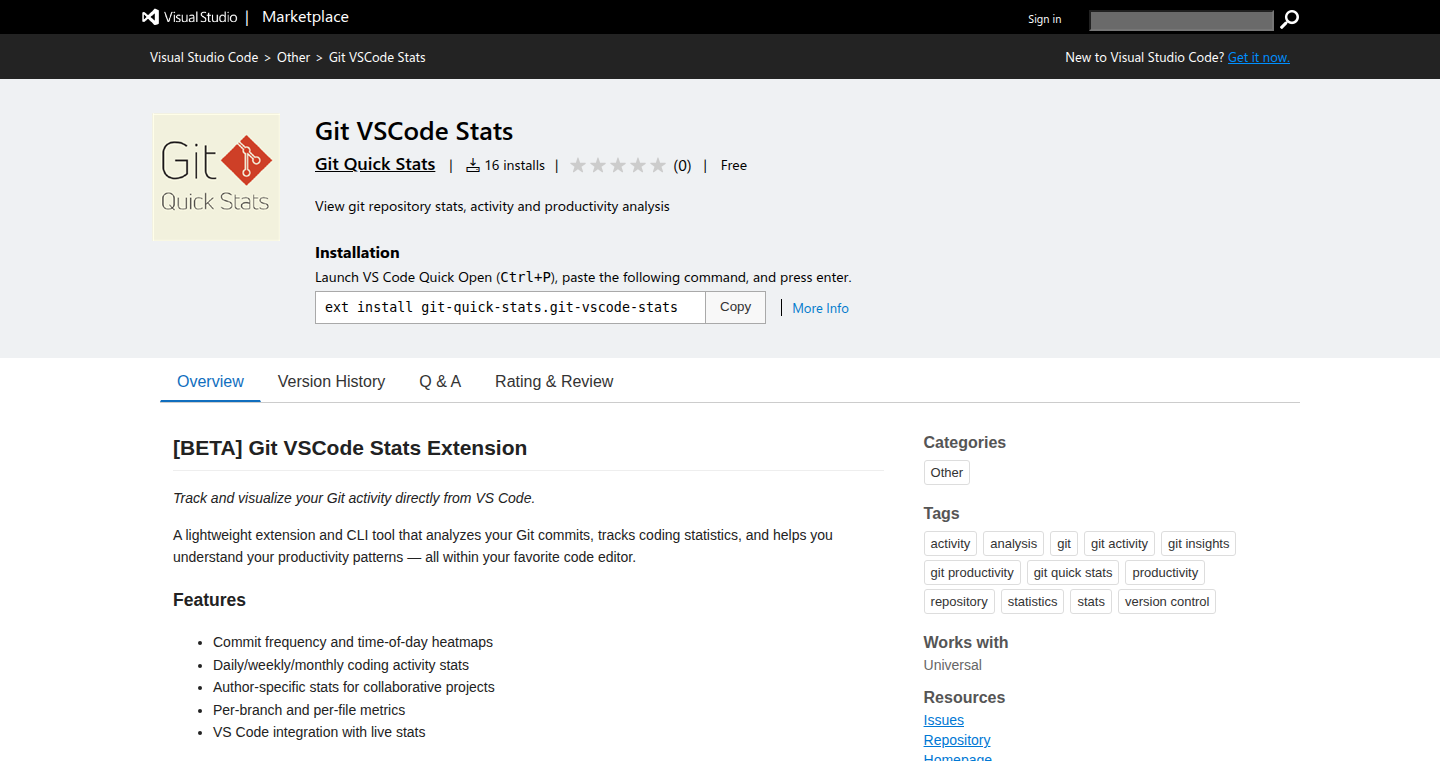Select the Other category chip
This screenshot has height=761, width=1440.
tap(947, 473)
